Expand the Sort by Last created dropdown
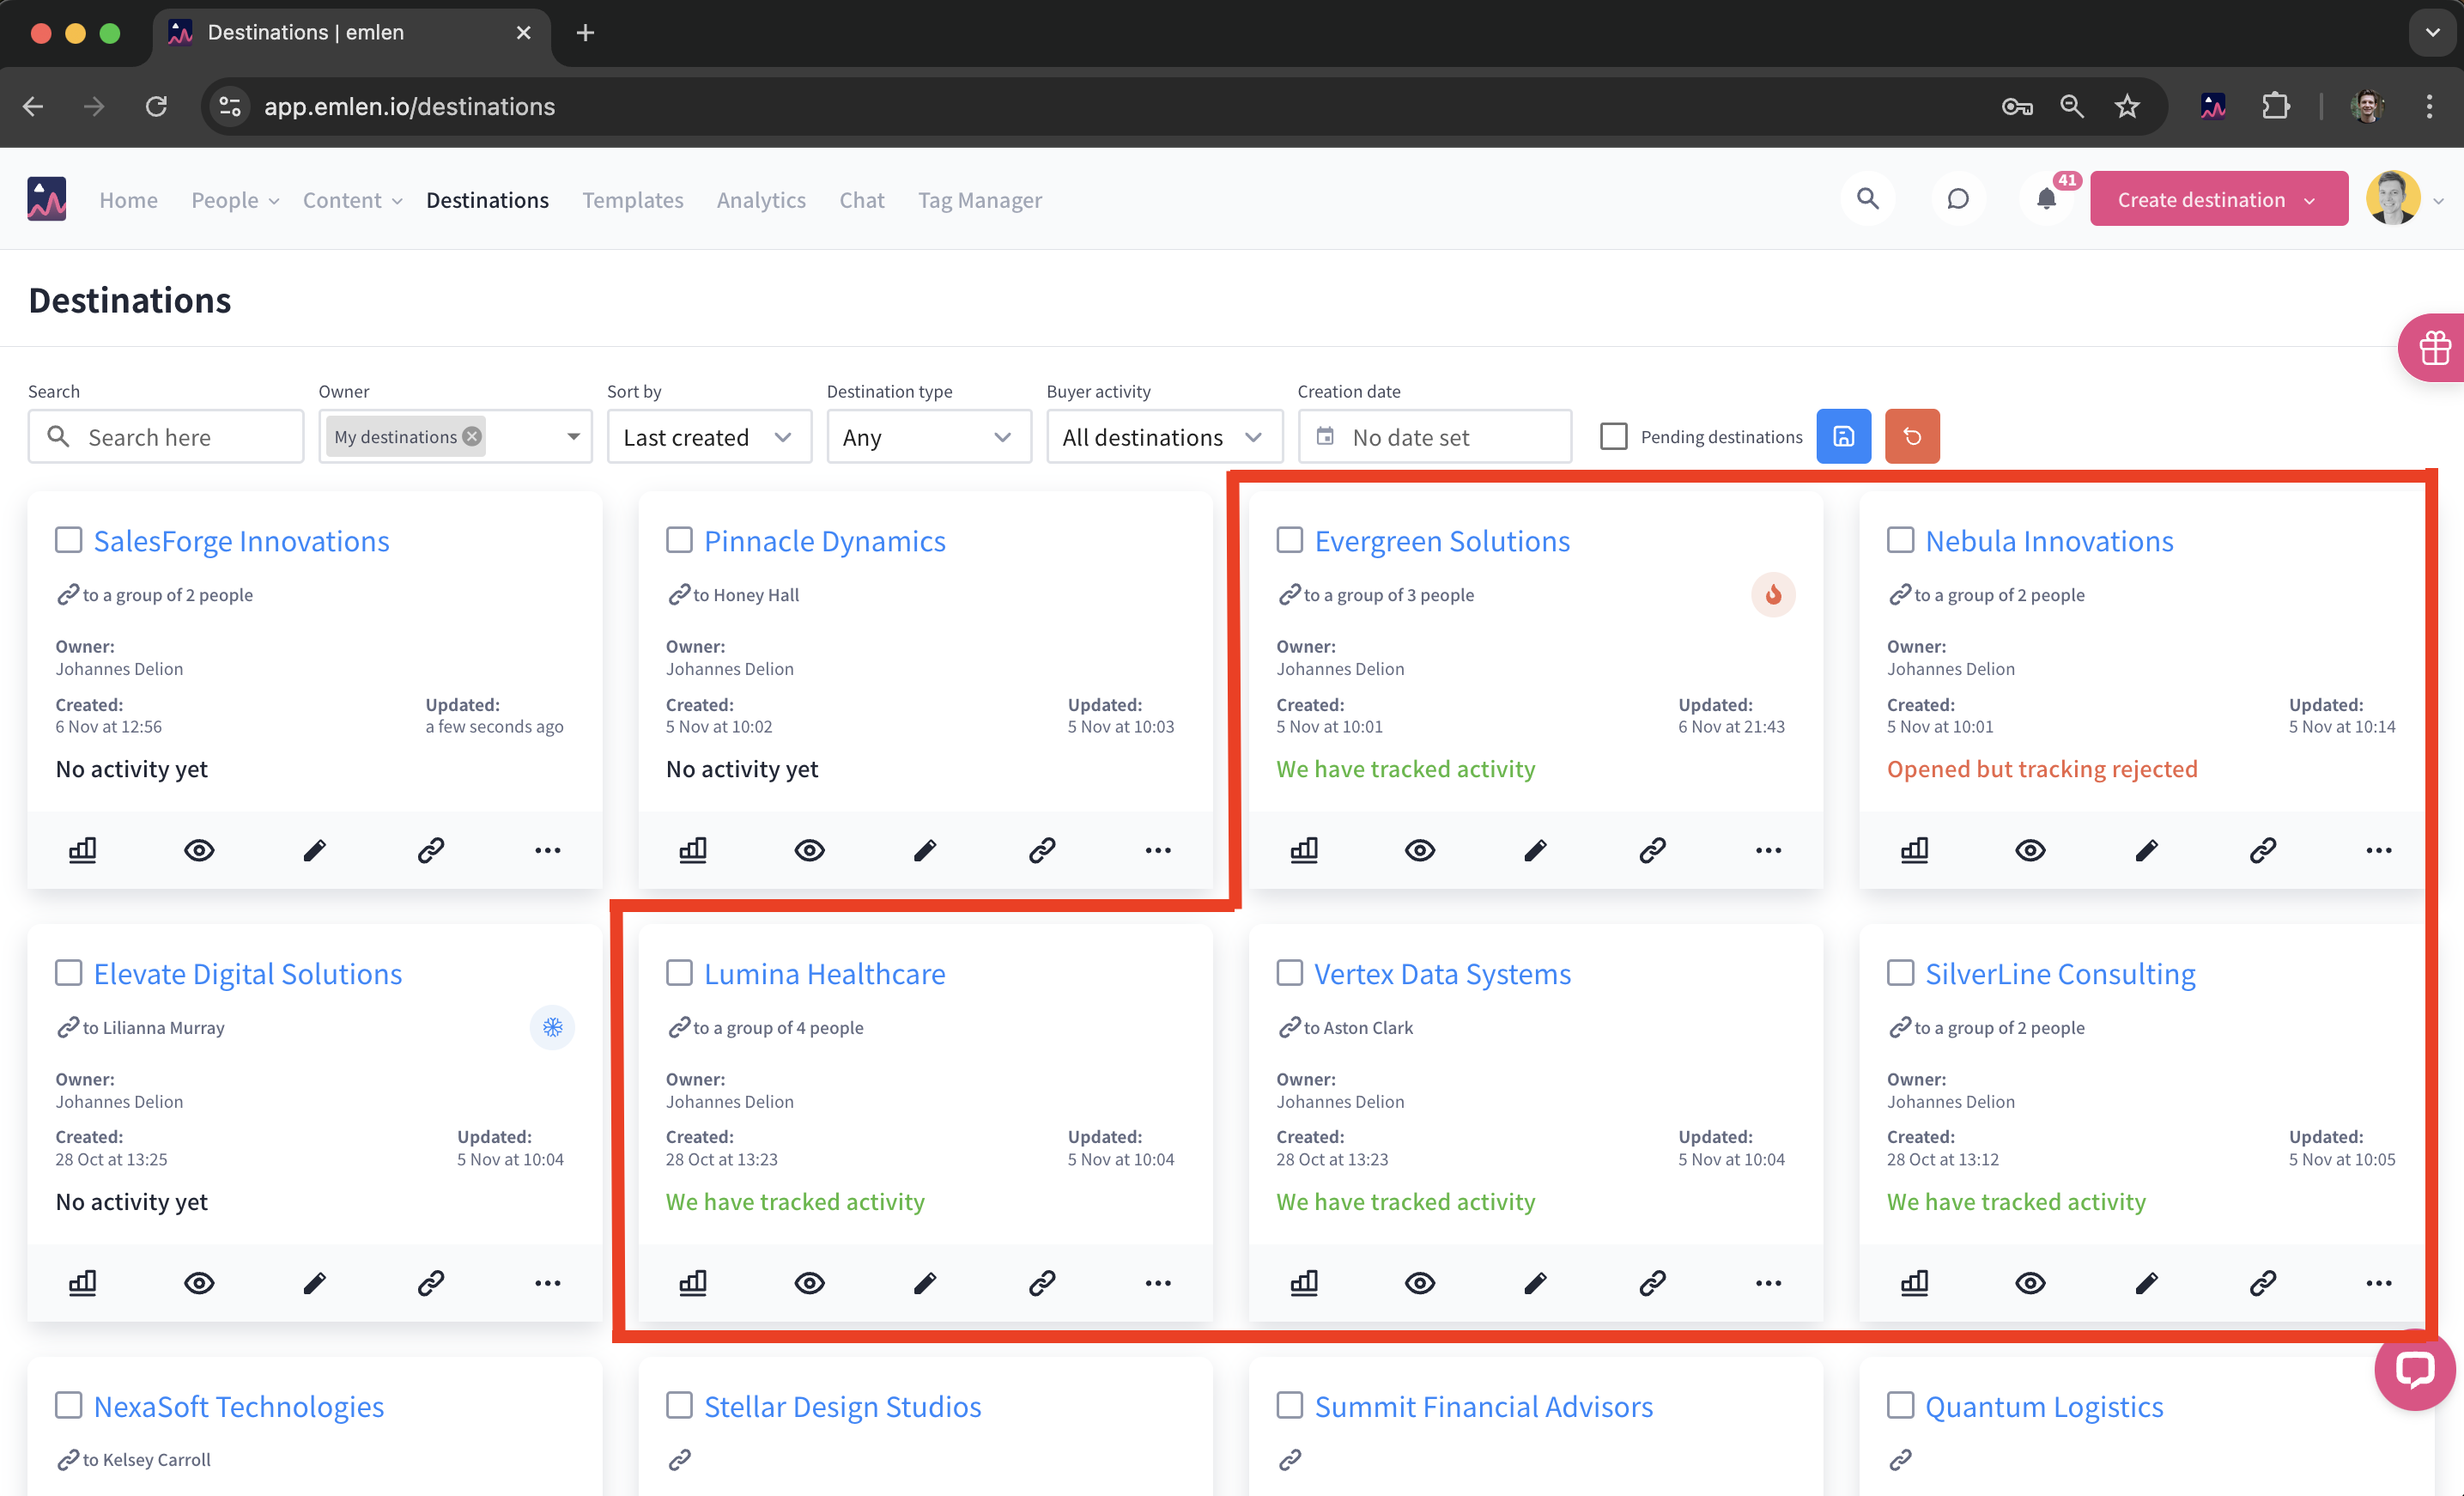 (708, 437)
